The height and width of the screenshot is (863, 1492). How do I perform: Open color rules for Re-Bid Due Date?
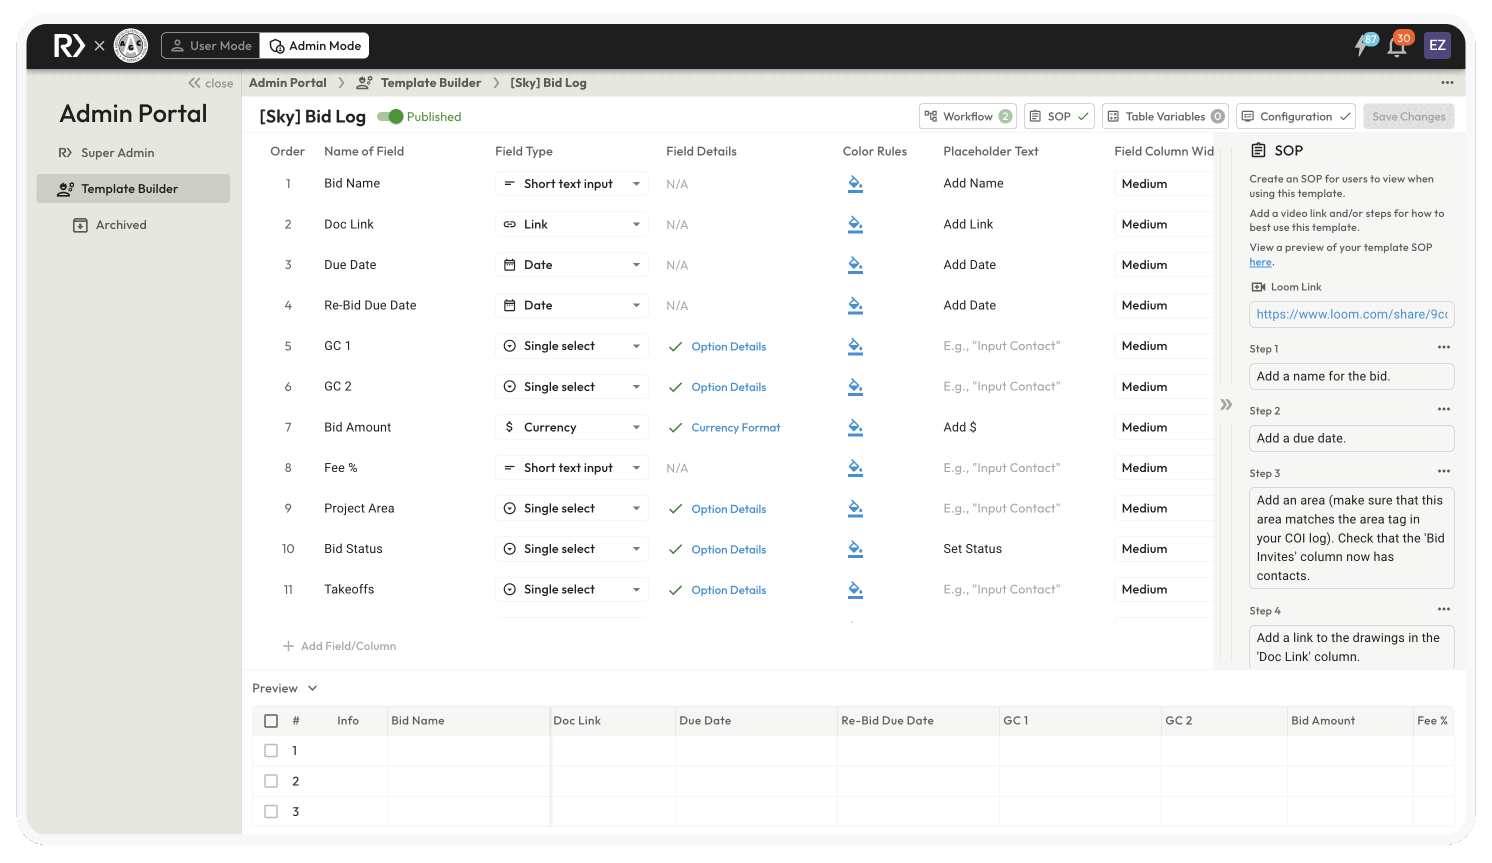(855, 305)
